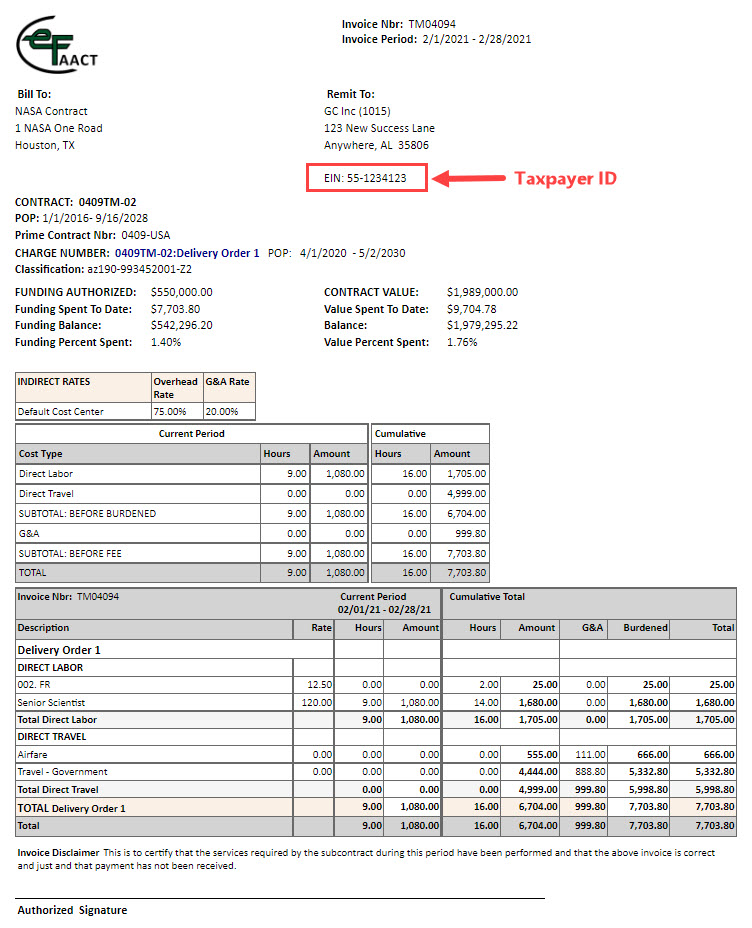The width and height of the screenshot is (752, 928).
Task: Click the eFAACT logo
Action: [x=55, y=44]
